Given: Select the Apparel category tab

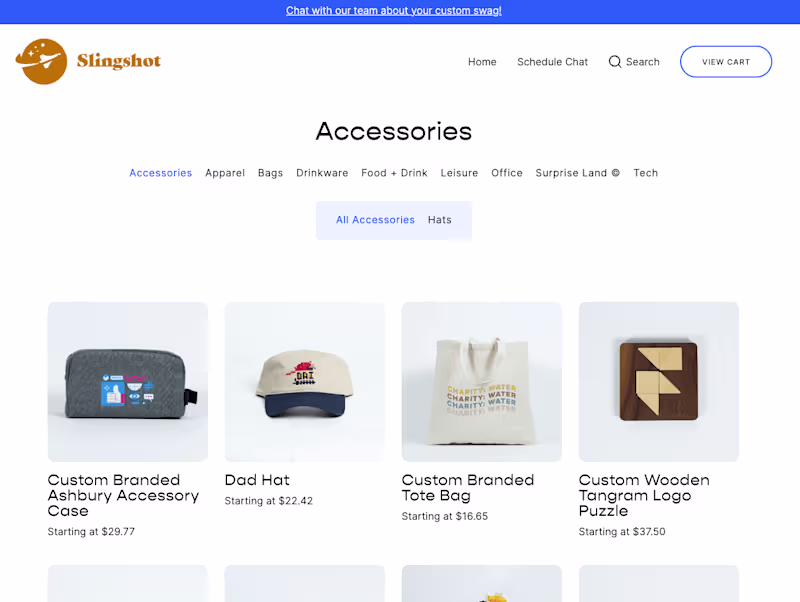Looking at the screenshot, I should tap(225, 173).
